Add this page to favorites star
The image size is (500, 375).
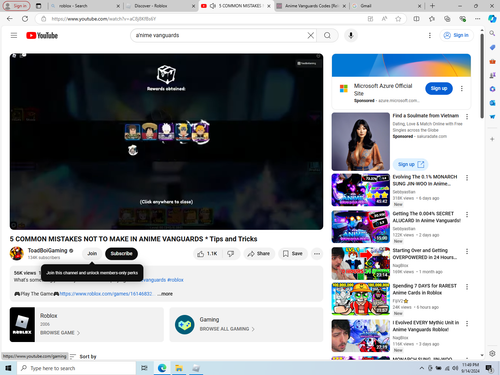398,19
